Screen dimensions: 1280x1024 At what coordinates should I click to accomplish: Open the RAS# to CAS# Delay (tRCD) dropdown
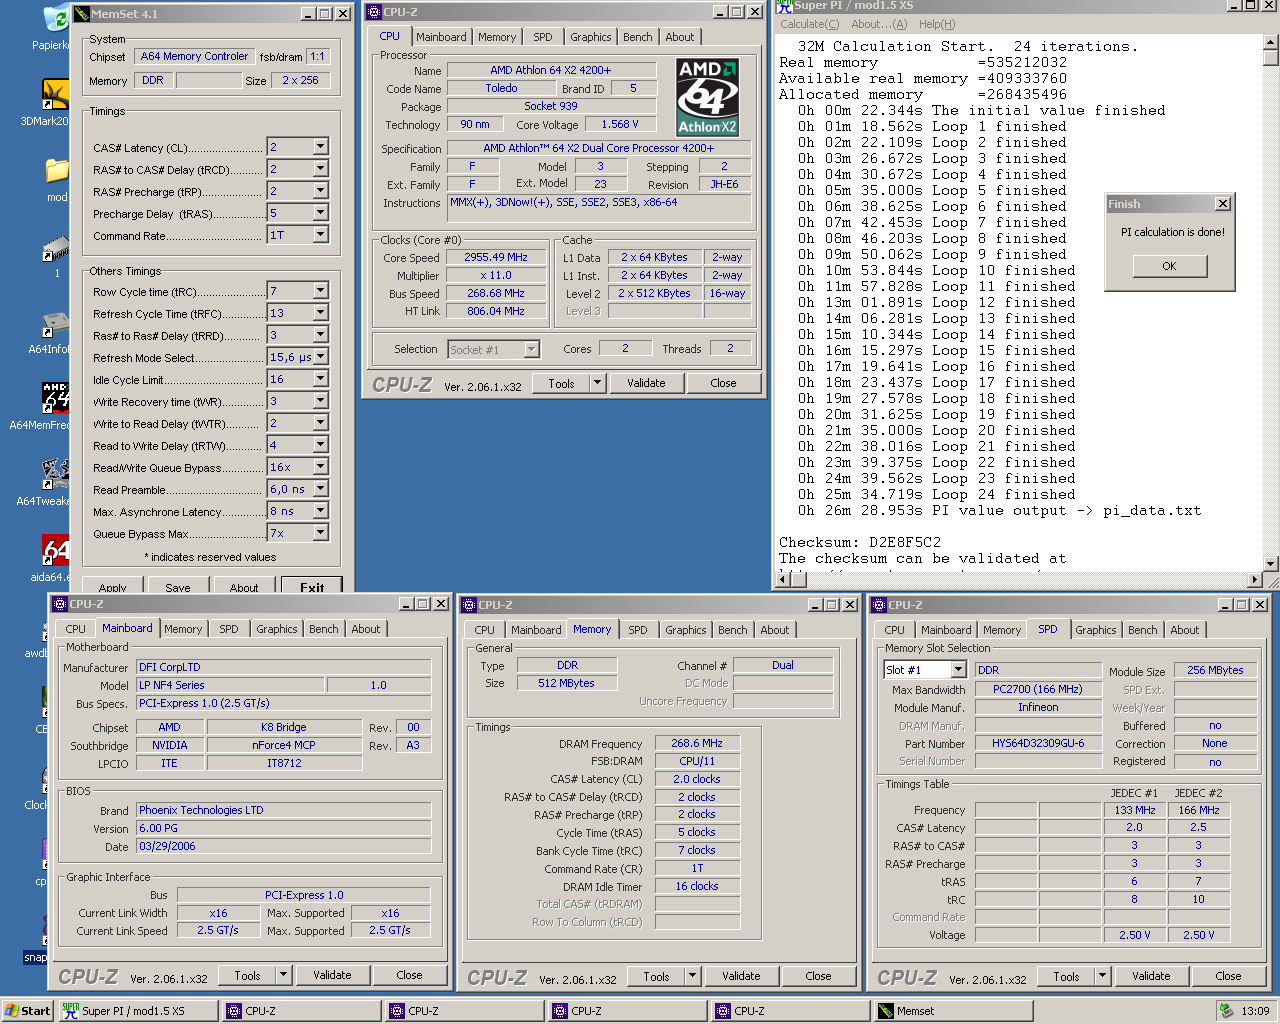(320, 169)
